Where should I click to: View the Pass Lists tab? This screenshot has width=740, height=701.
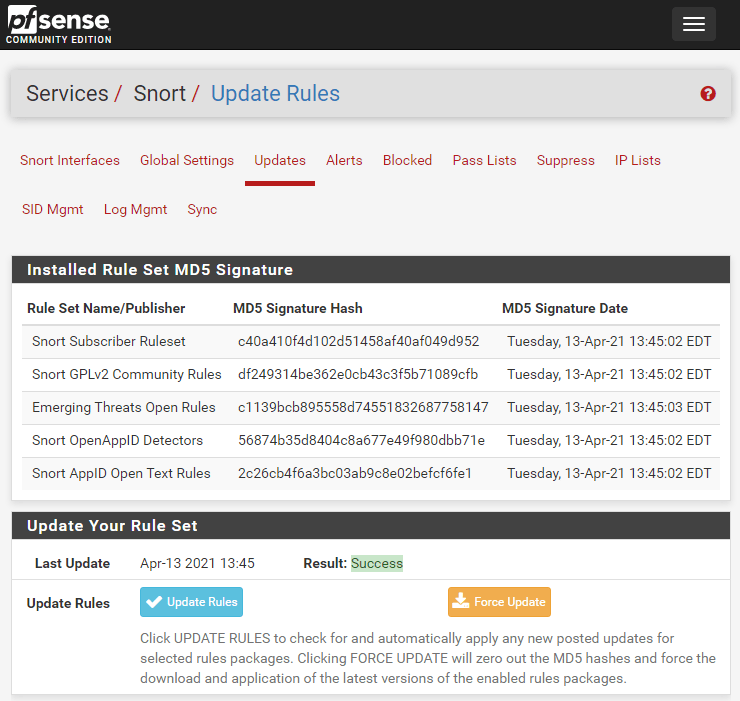pyautogui.click(x=484, y=160)
